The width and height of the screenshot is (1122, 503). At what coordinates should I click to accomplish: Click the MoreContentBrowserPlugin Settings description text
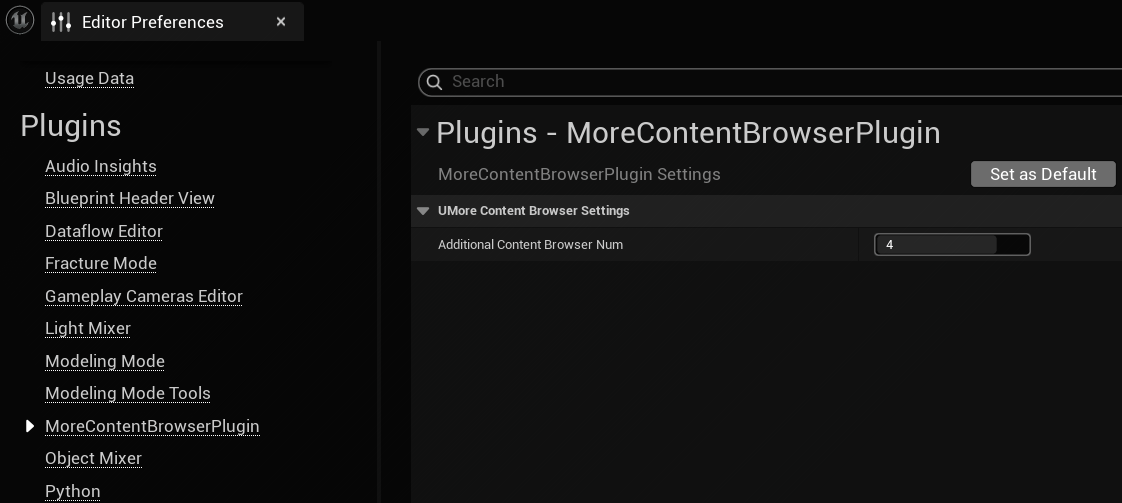pos(579,175)
